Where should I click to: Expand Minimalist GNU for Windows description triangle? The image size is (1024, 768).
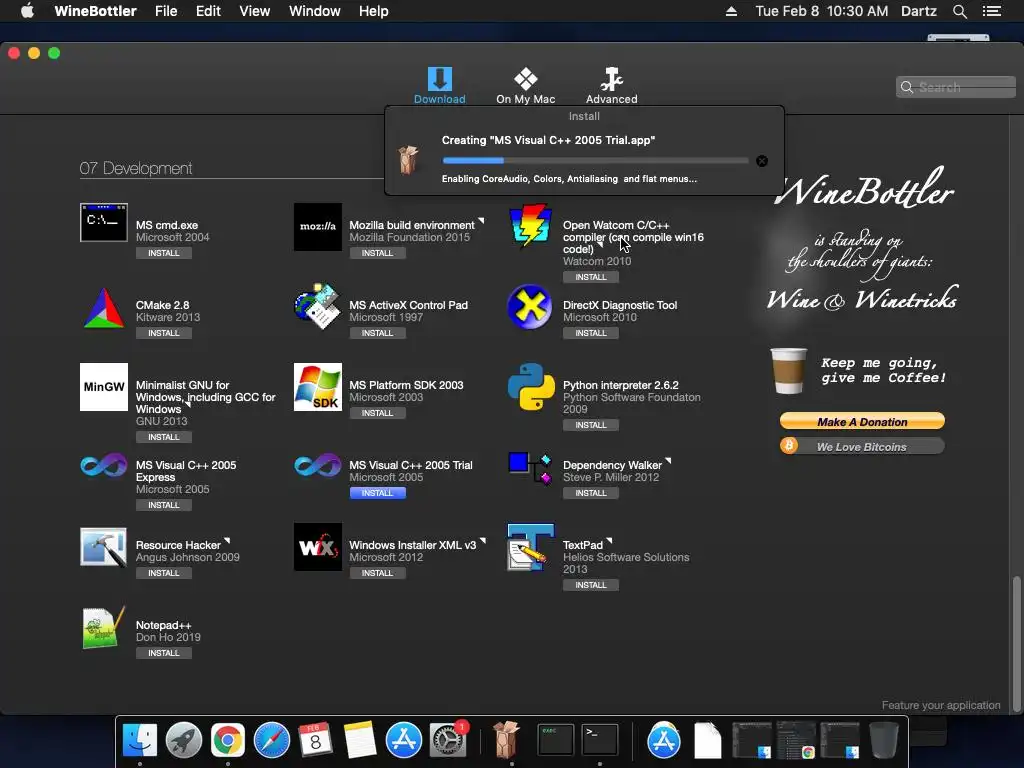point(188,406)
